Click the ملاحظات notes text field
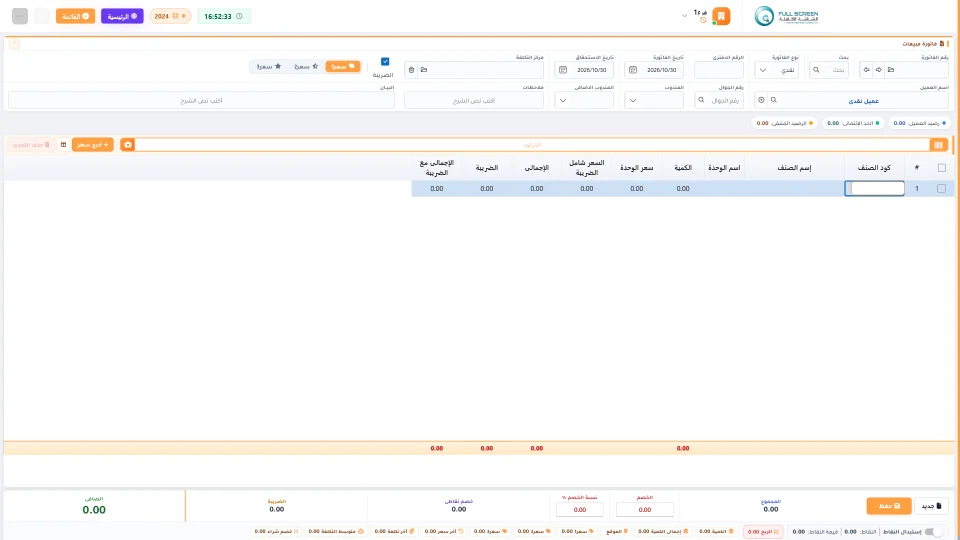The width and height of the screenshot is (960, 540). tap(474, 100)
